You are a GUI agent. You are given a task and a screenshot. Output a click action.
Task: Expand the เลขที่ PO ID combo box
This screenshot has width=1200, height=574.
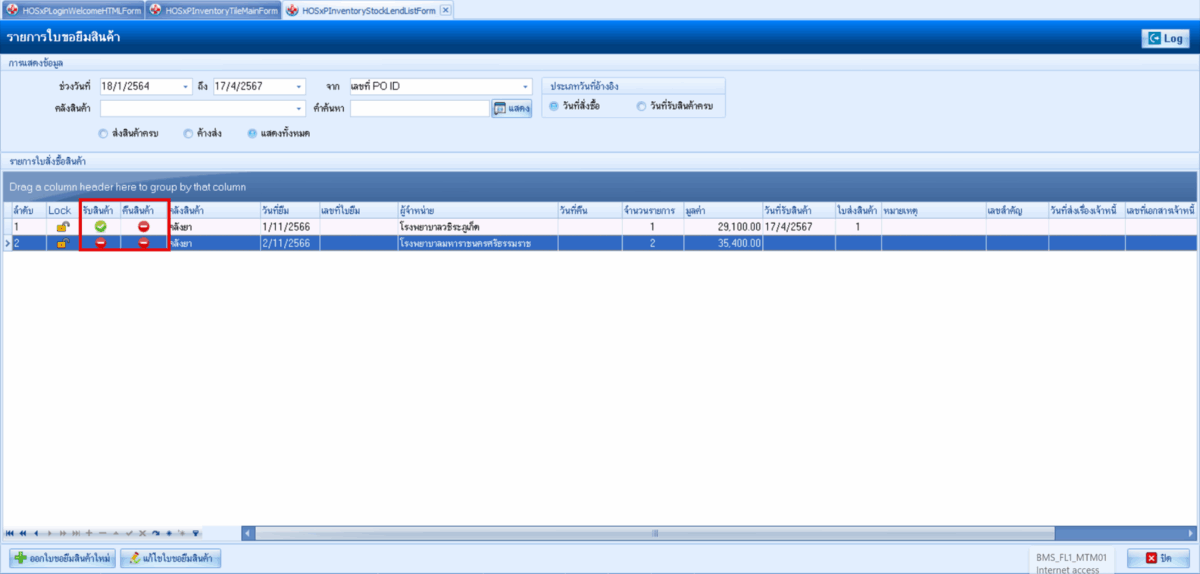[x=525, y=87]
